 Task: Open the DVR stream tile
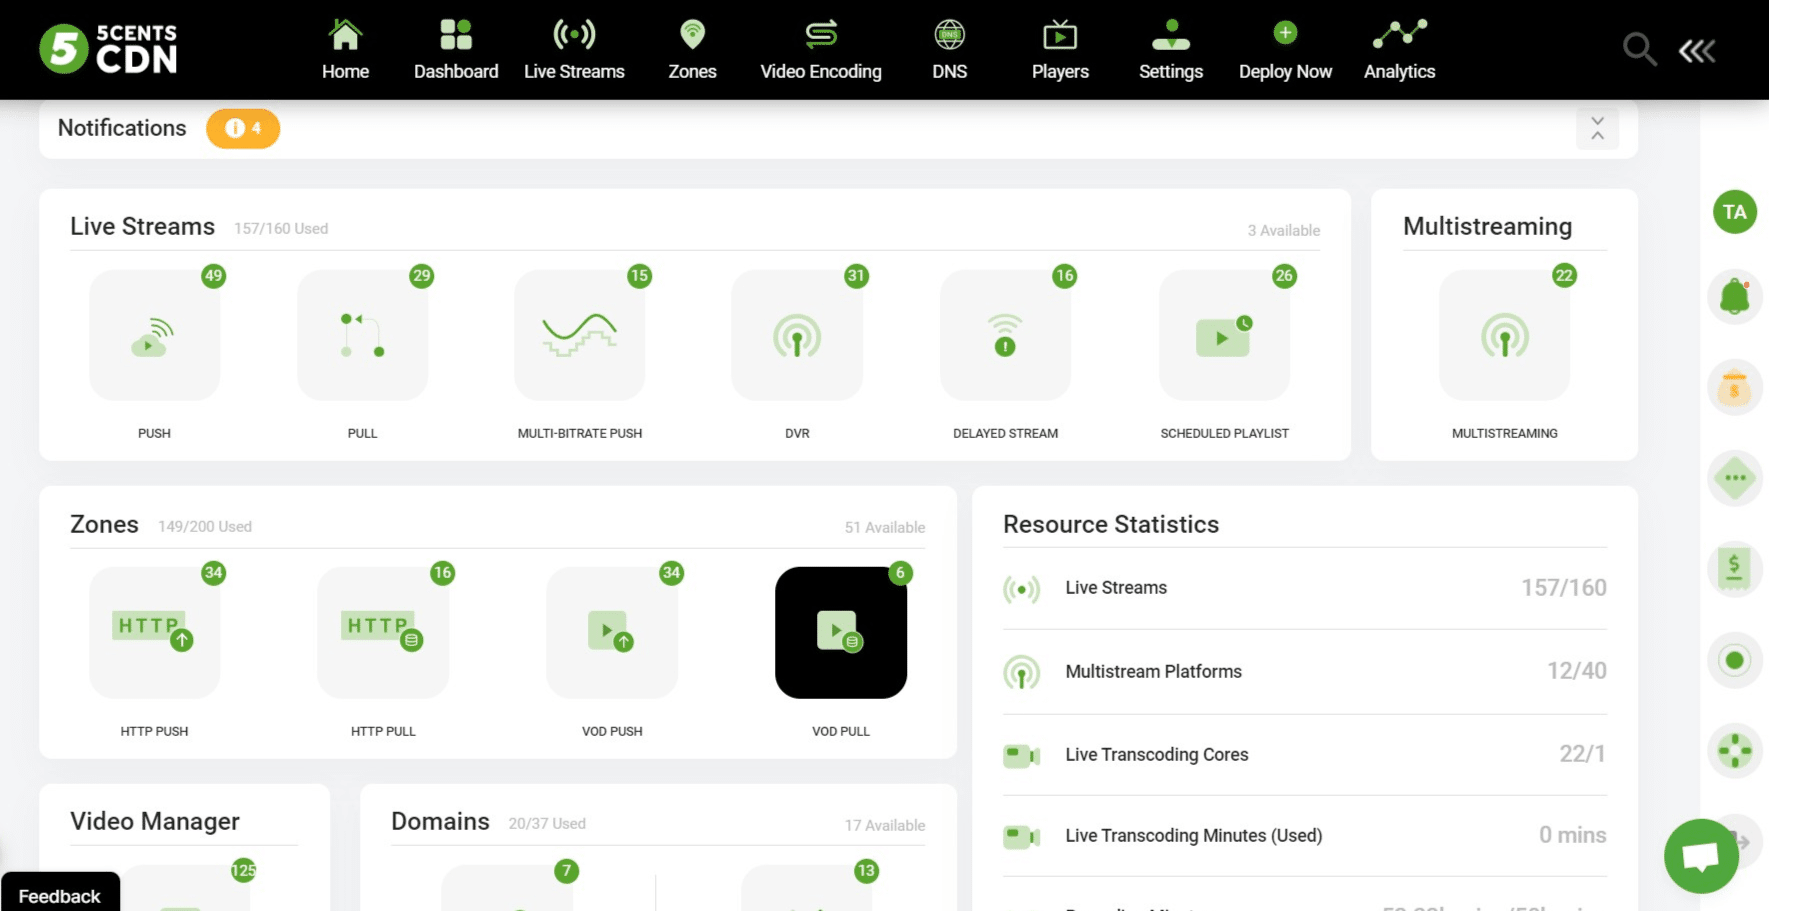click(797, 335)
